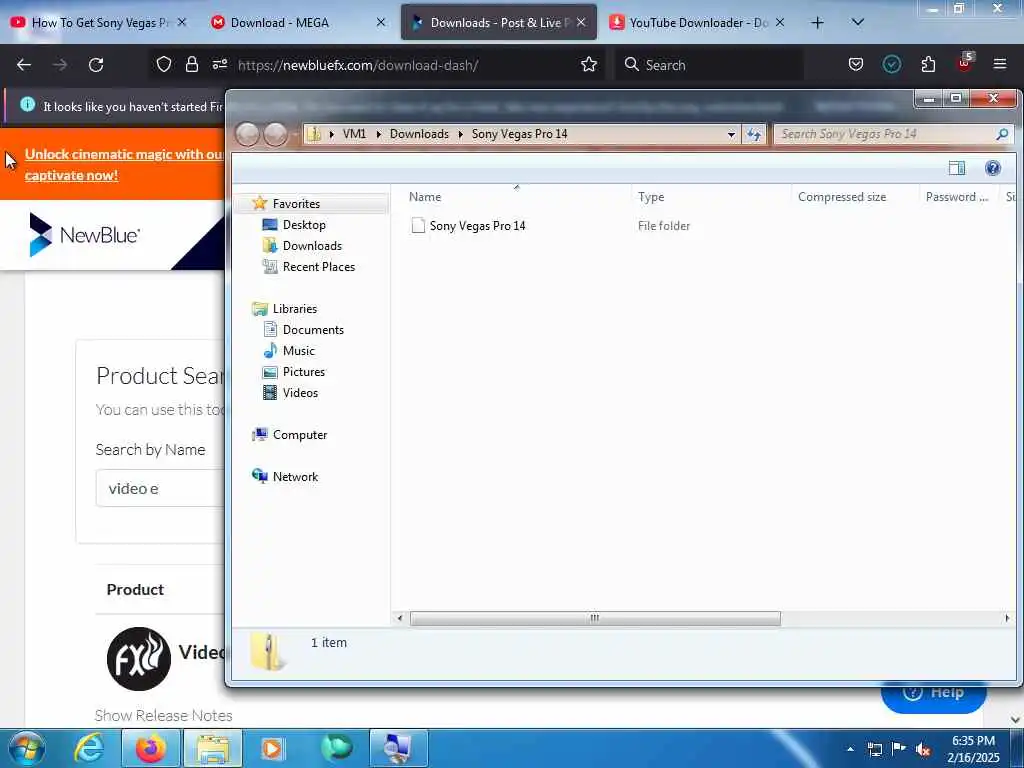Open Firefox hamburger application menu

(999, 64)
